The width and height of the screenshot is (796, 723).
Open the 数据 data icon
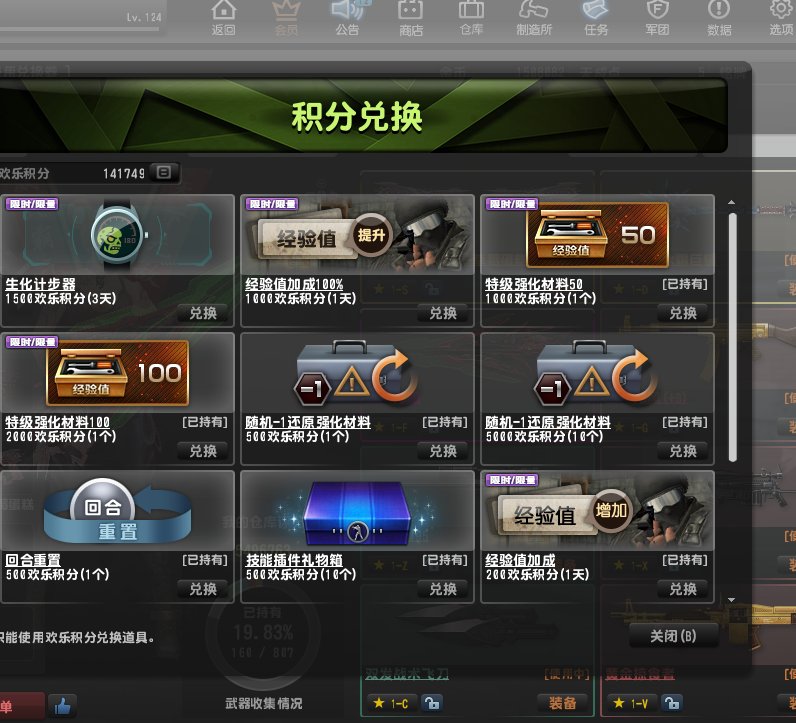[719, 18]
